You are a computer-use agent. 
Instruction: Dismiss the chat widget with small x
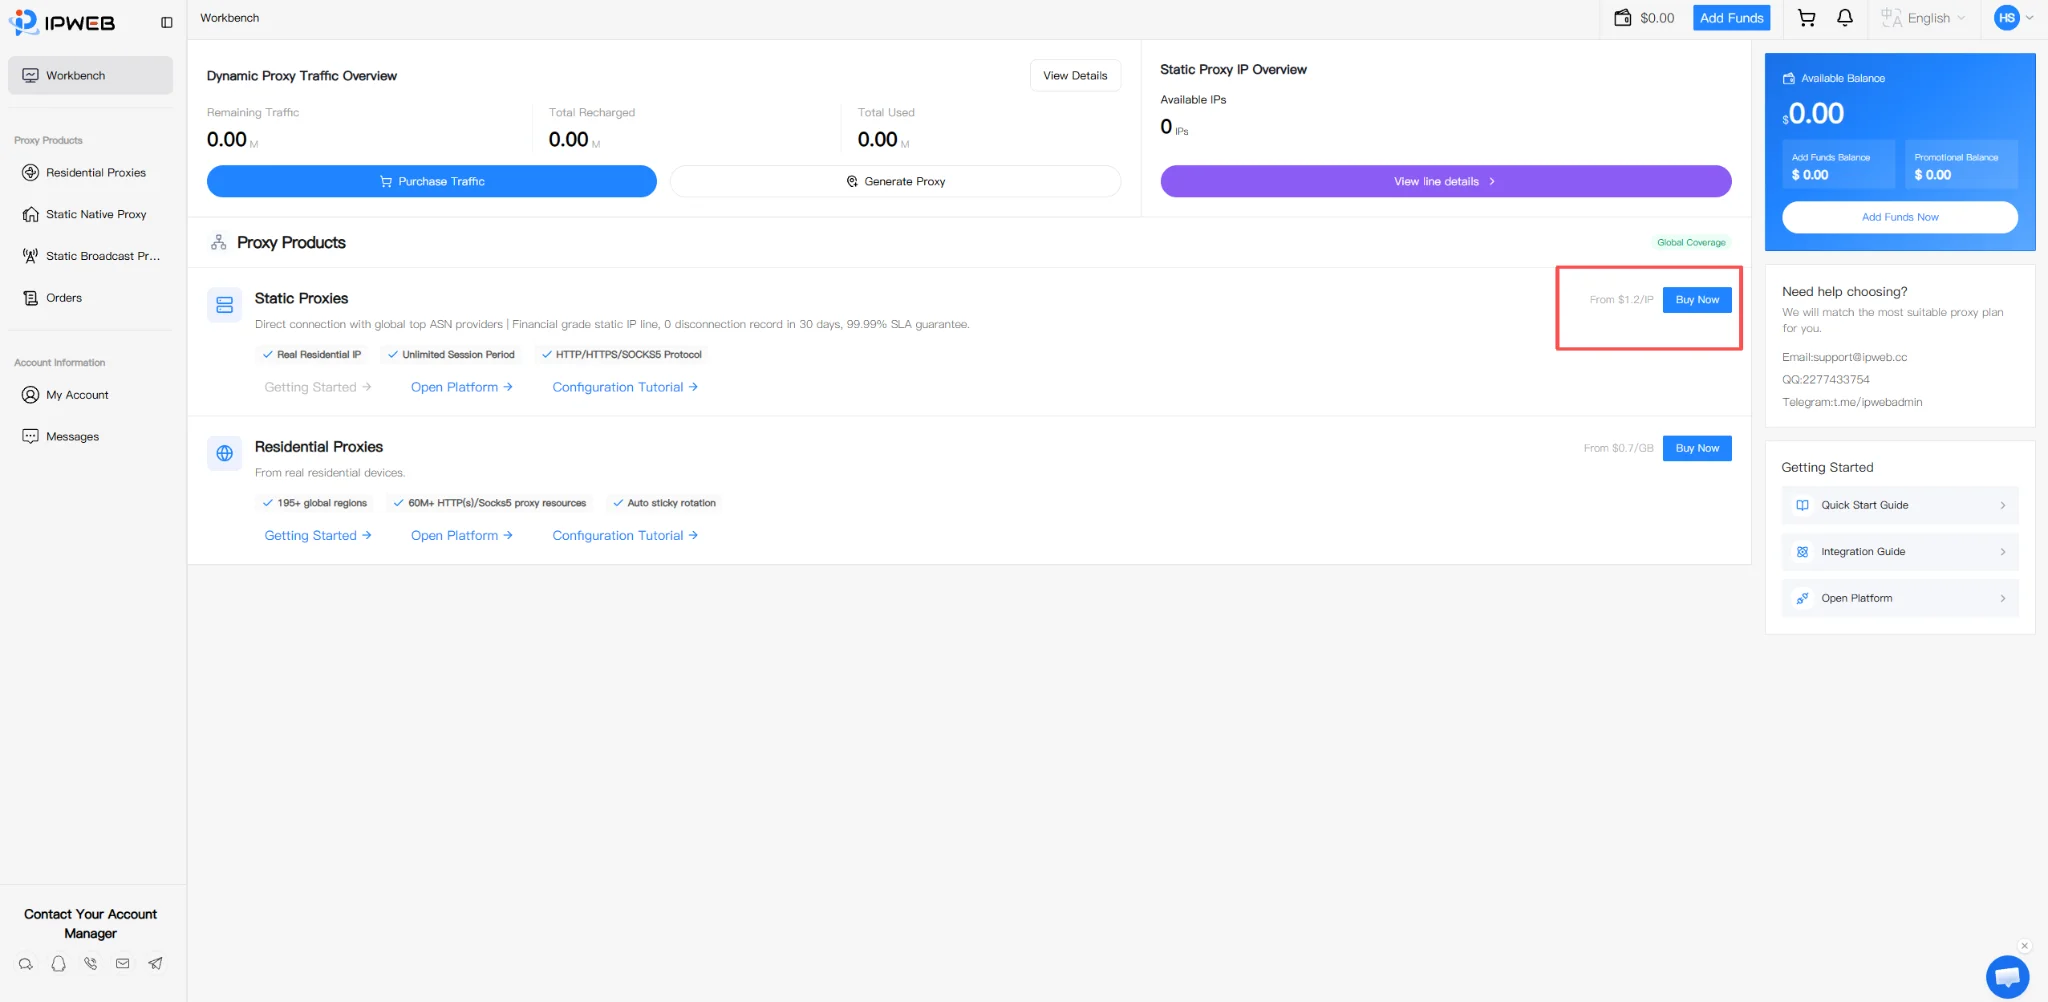click(2024, 946)
